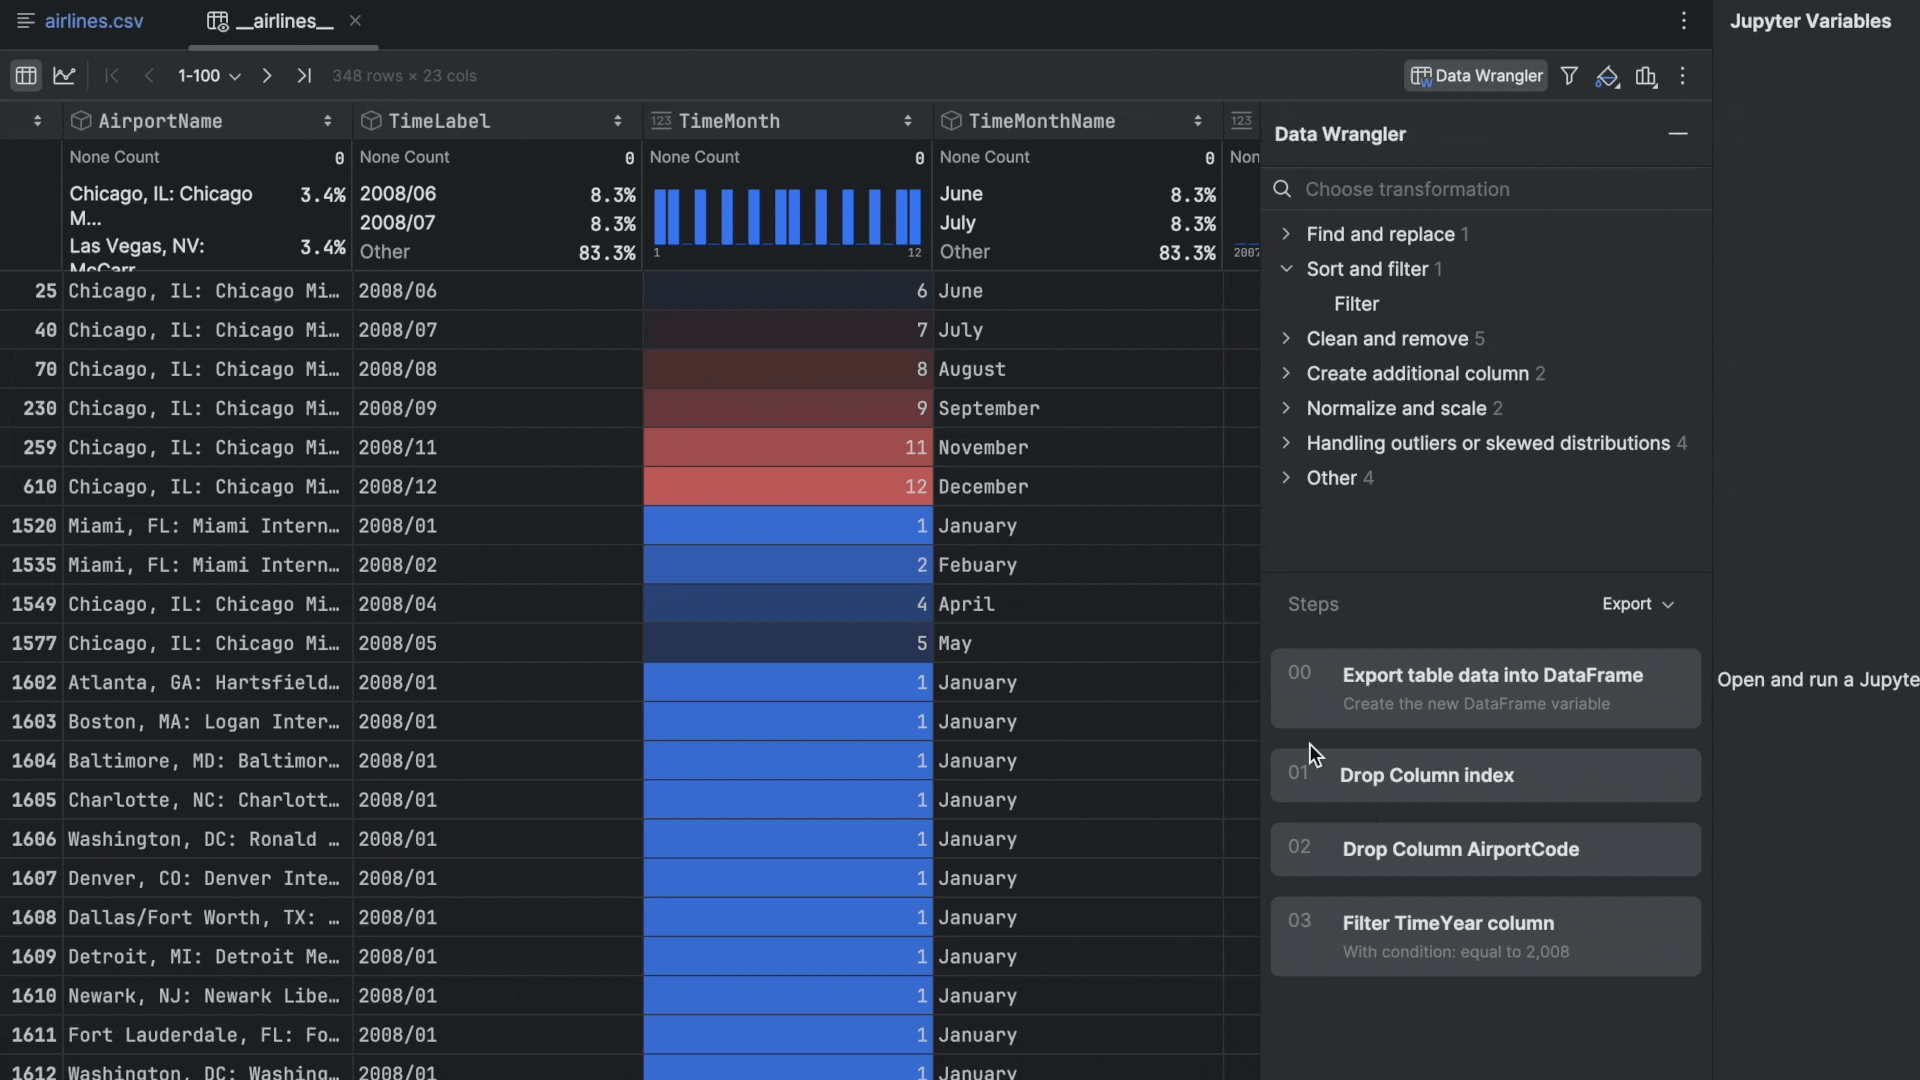Click the filter funnel icon
The image size is (1920, 1080).
pyautogui.click(x=1569, y=76)
